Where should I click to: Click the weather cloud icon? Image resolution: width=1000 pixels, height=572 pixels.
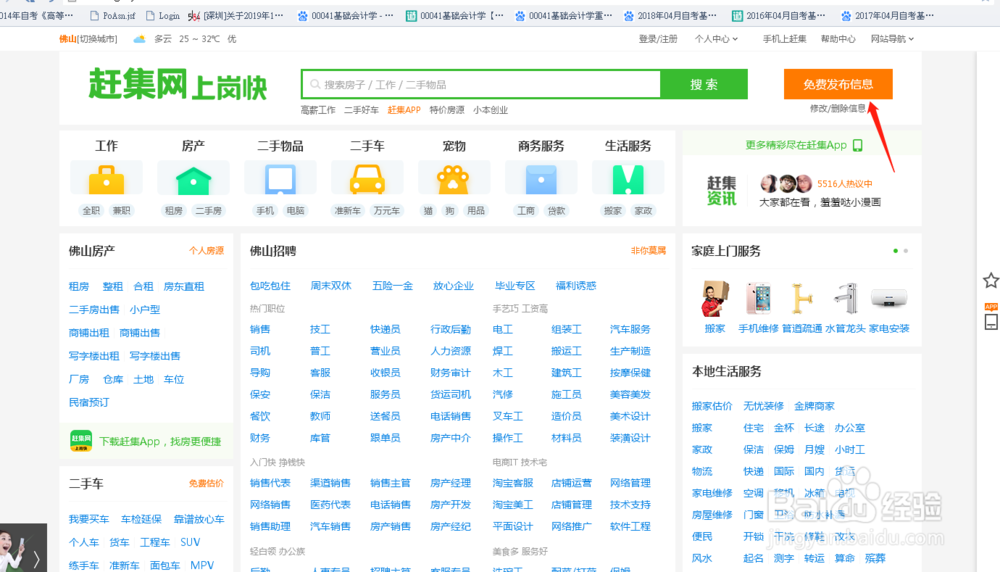[x=139, y=39]
